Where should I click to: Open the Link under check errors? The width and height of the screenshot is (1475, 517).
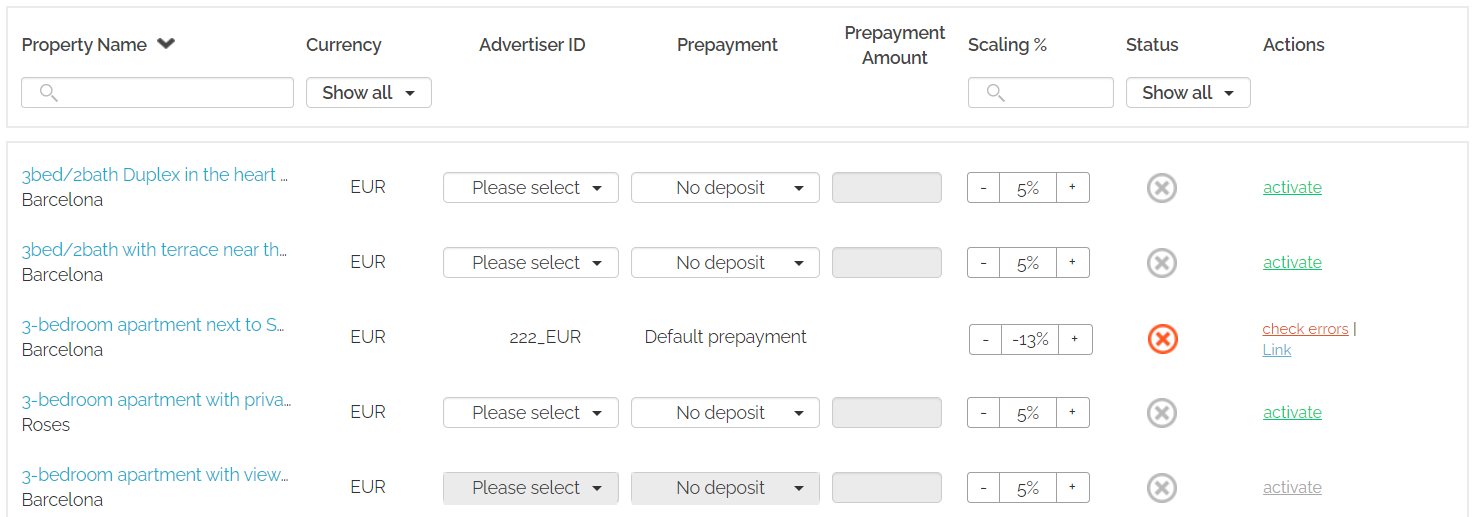pos(1277,350)
